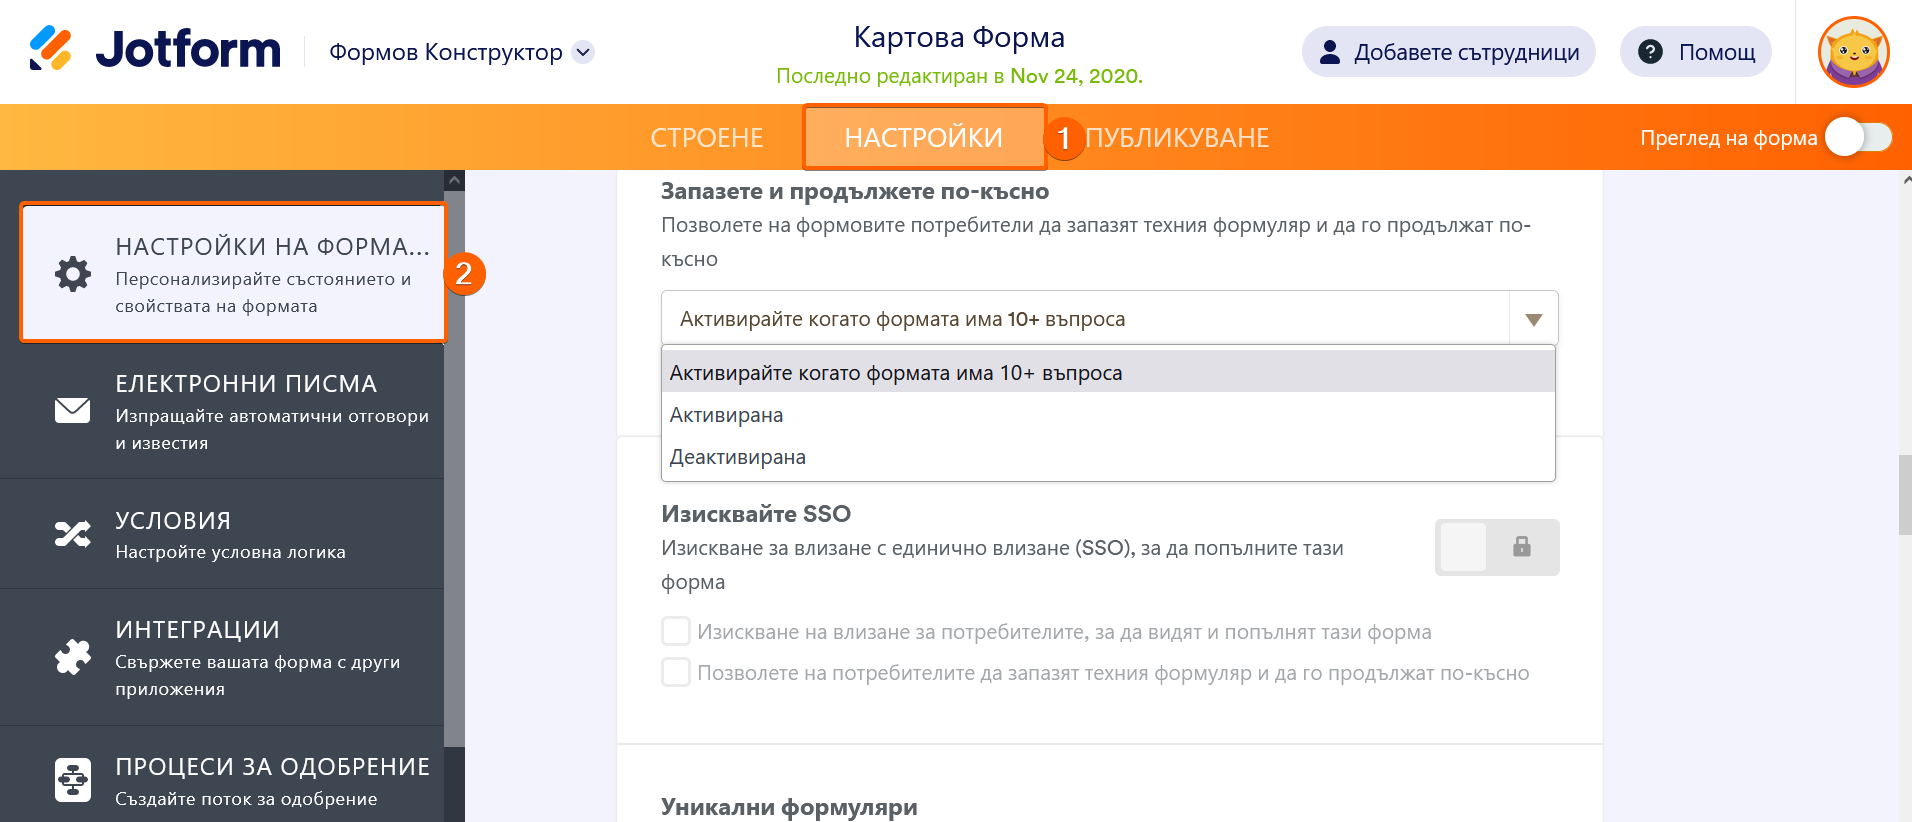The width and height of the screenshot is (1912, 822).
Task: Click the approval flow icon
Action: [x=73, y=780]
